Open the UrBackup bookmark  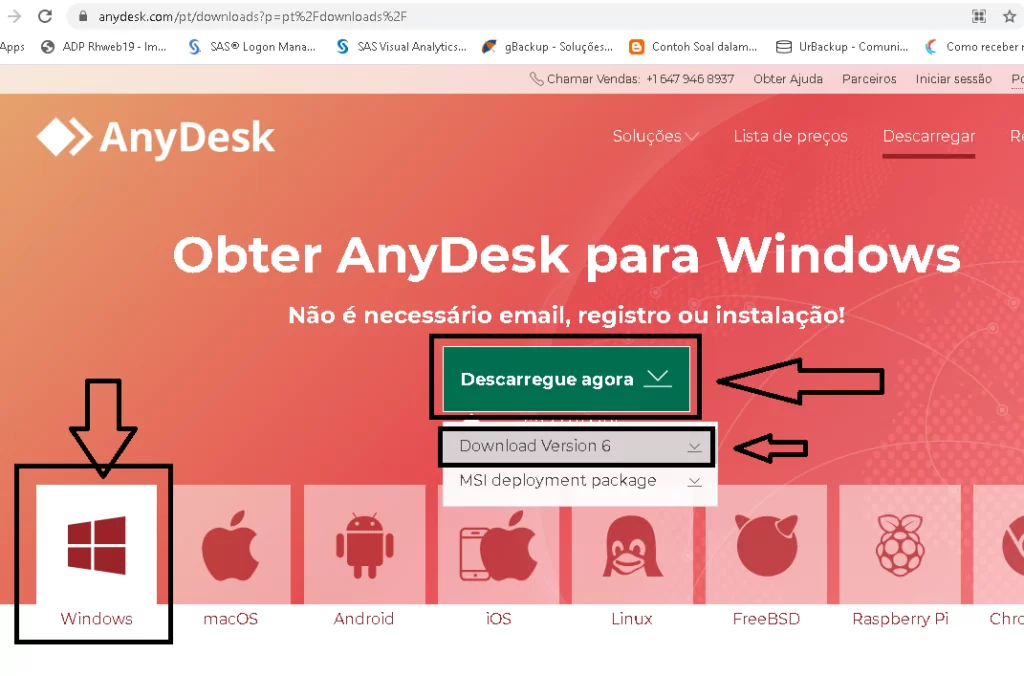click(x=842, y=47)
